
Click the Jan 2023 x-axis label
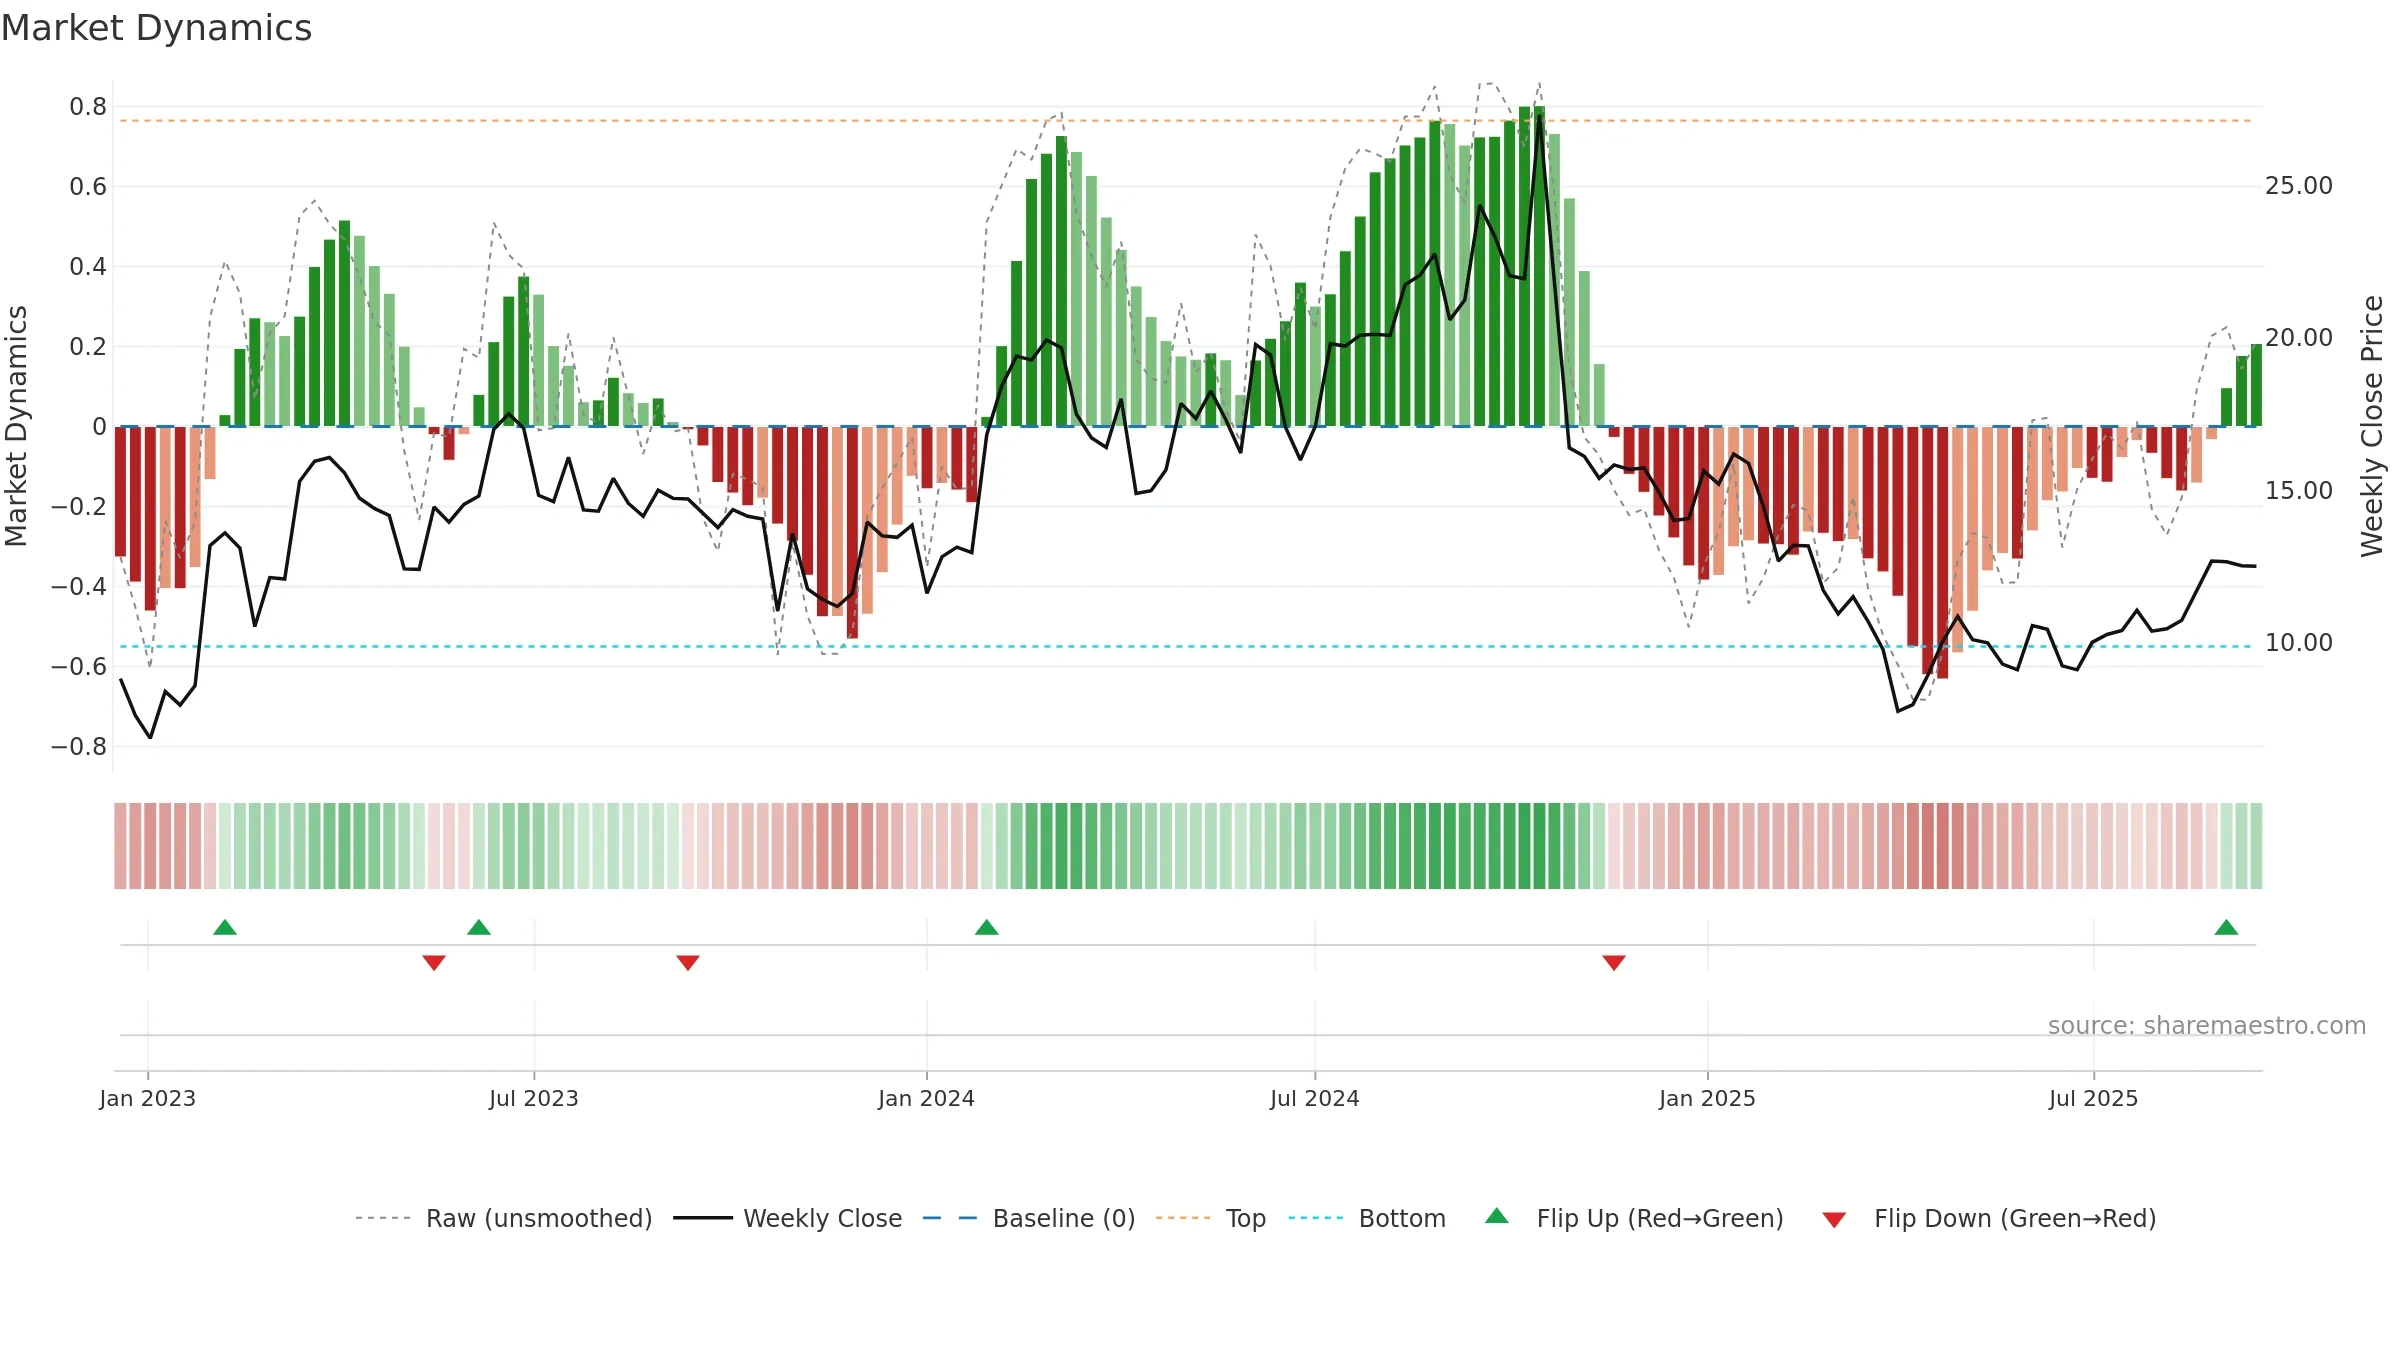148,1098
